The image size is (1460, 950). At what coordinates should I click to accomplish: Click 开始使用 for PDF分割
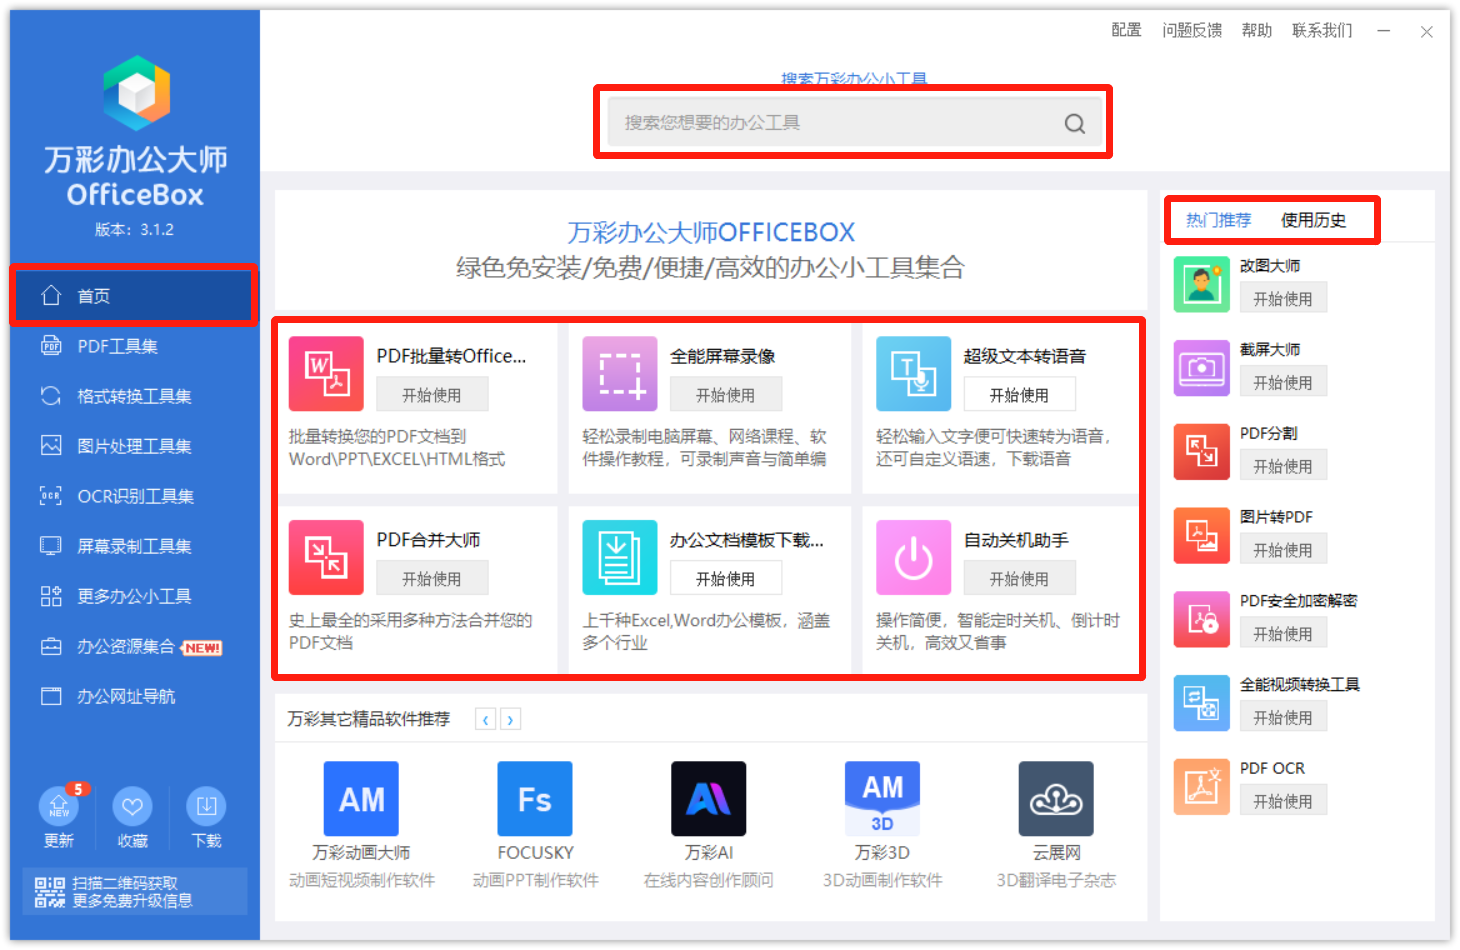point(1283,467)
